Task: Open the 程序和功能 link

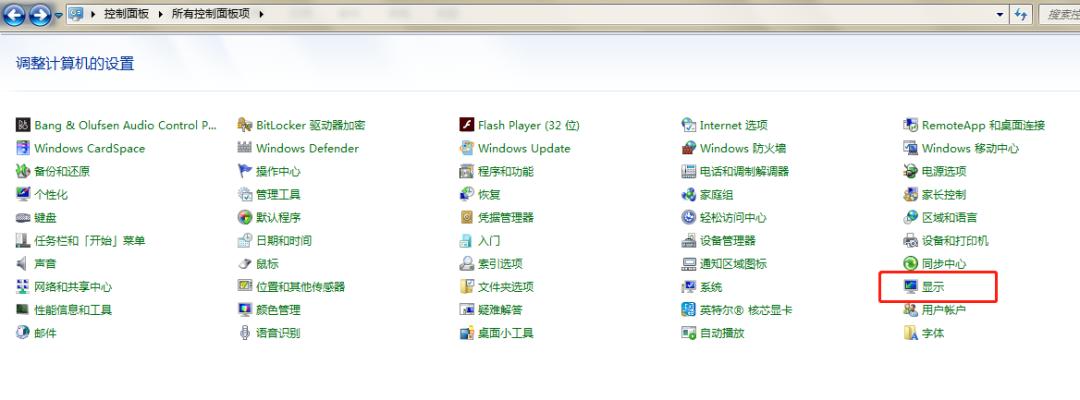Action: pos(506,171)
